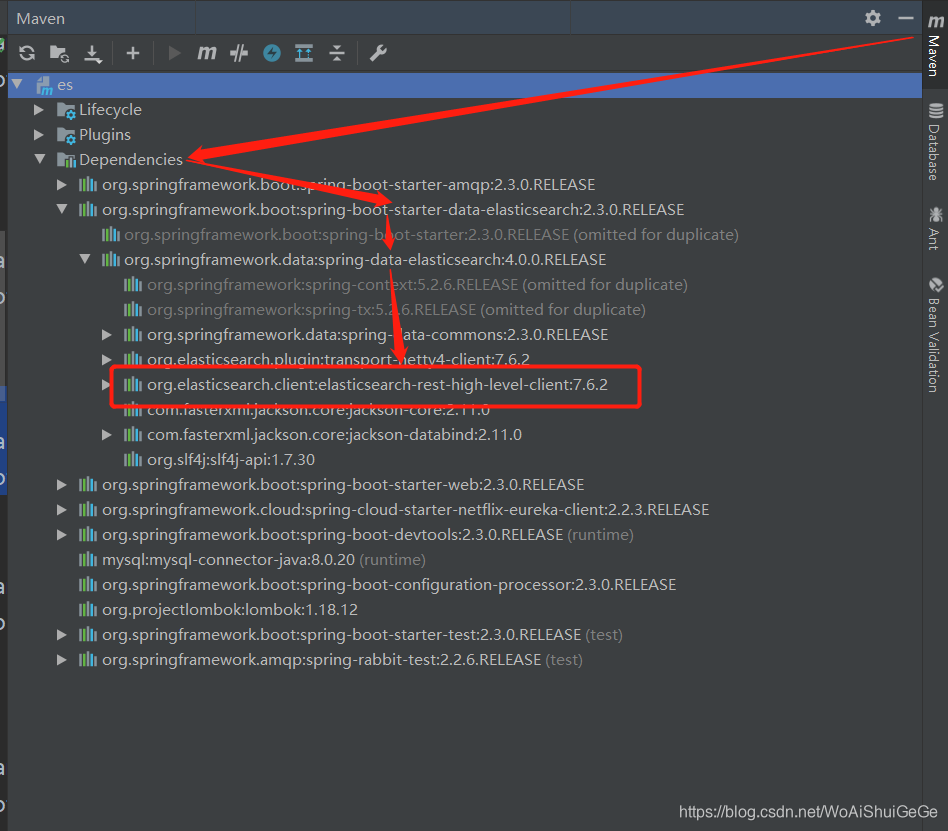Add a new Maven project with plus icon

pyautogui.click(x=133, y=53)
